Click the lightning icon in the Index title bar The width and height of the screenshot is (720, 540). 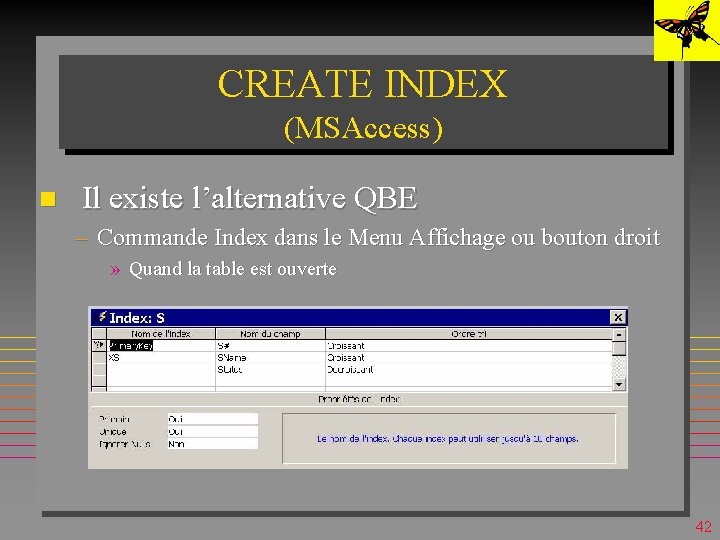click(x=102, y=317)
